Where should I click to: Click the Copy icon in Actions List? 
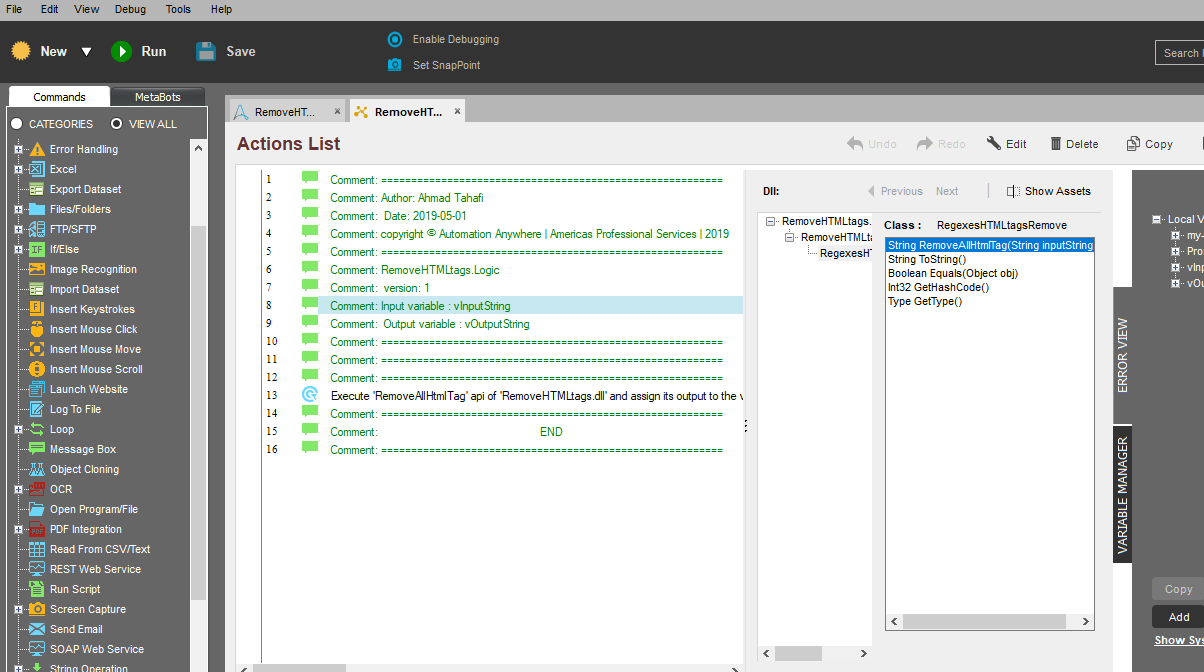coord(1133,144)
